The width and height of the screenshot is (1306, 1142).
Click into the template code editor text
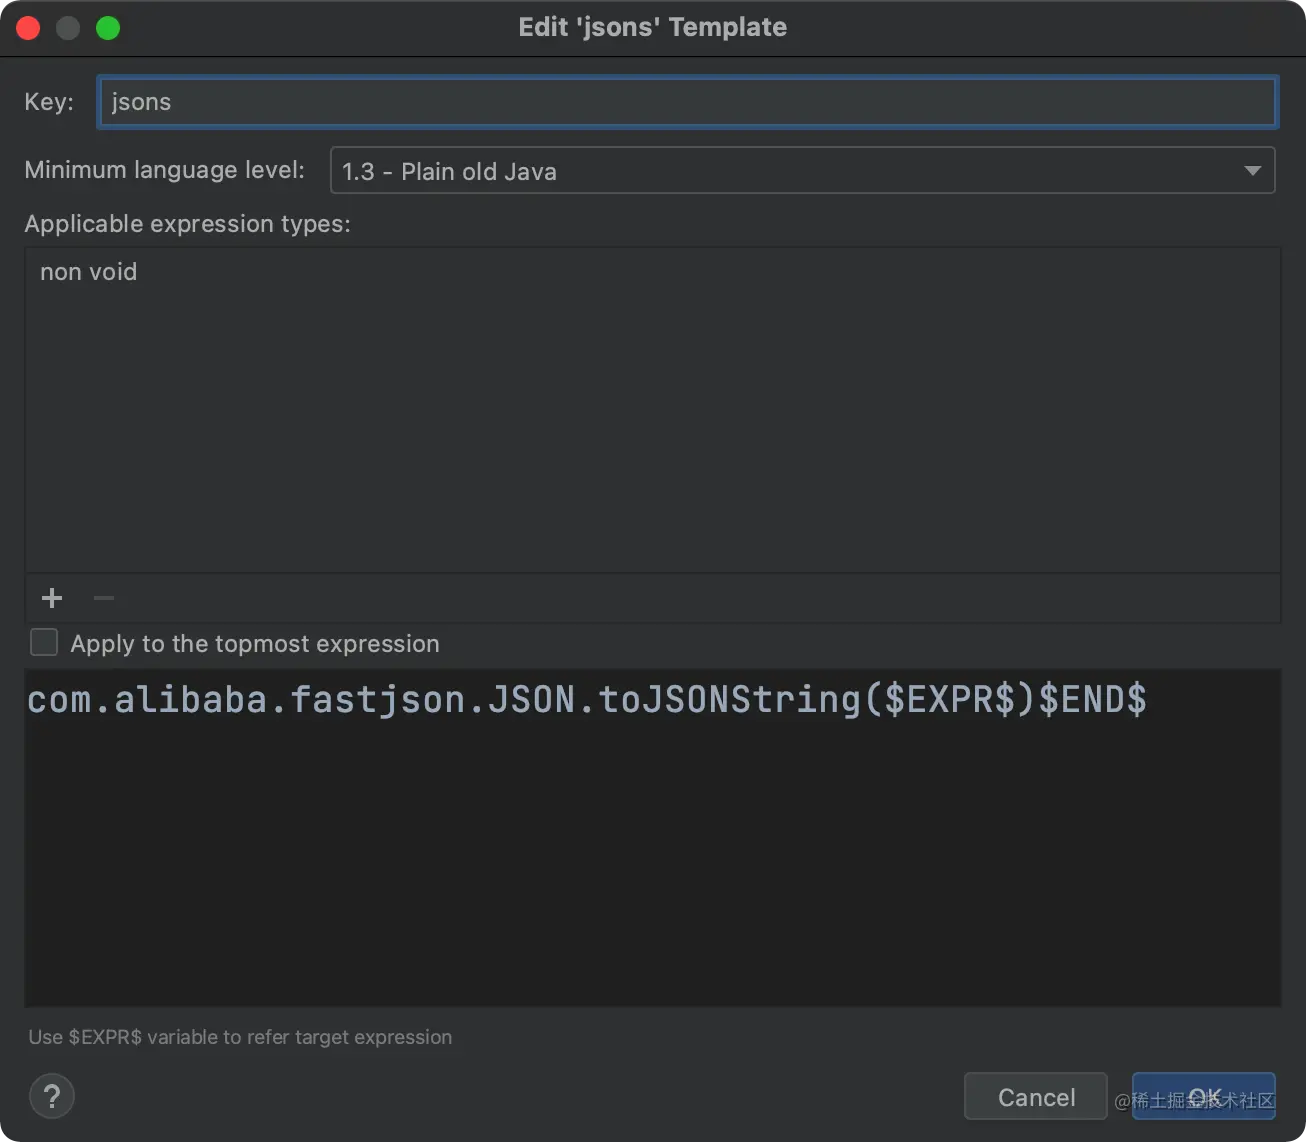pyautogui.click(x=587, y=699)
